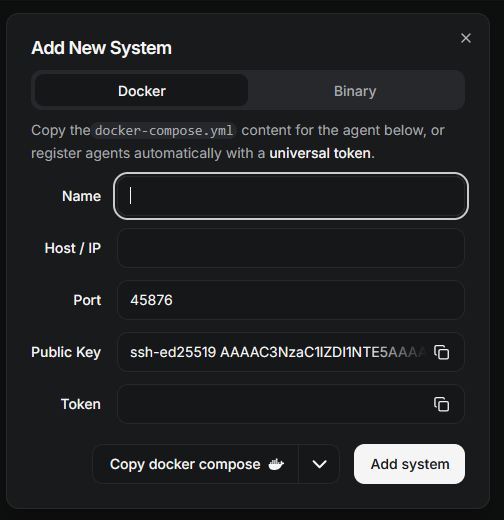504x520 pixels.
Task: Focus the Name input field
Action: (x=291, y=196)
